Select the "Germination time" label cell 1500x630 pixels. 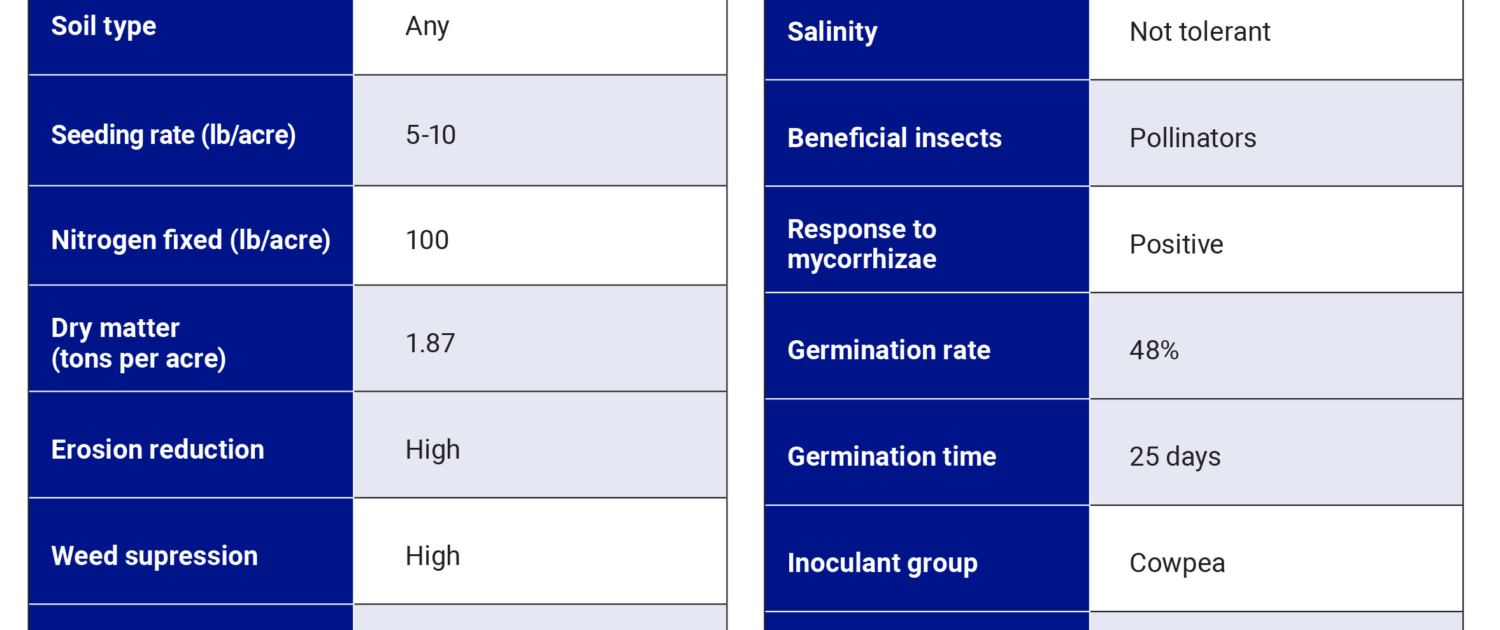point(892,457)
